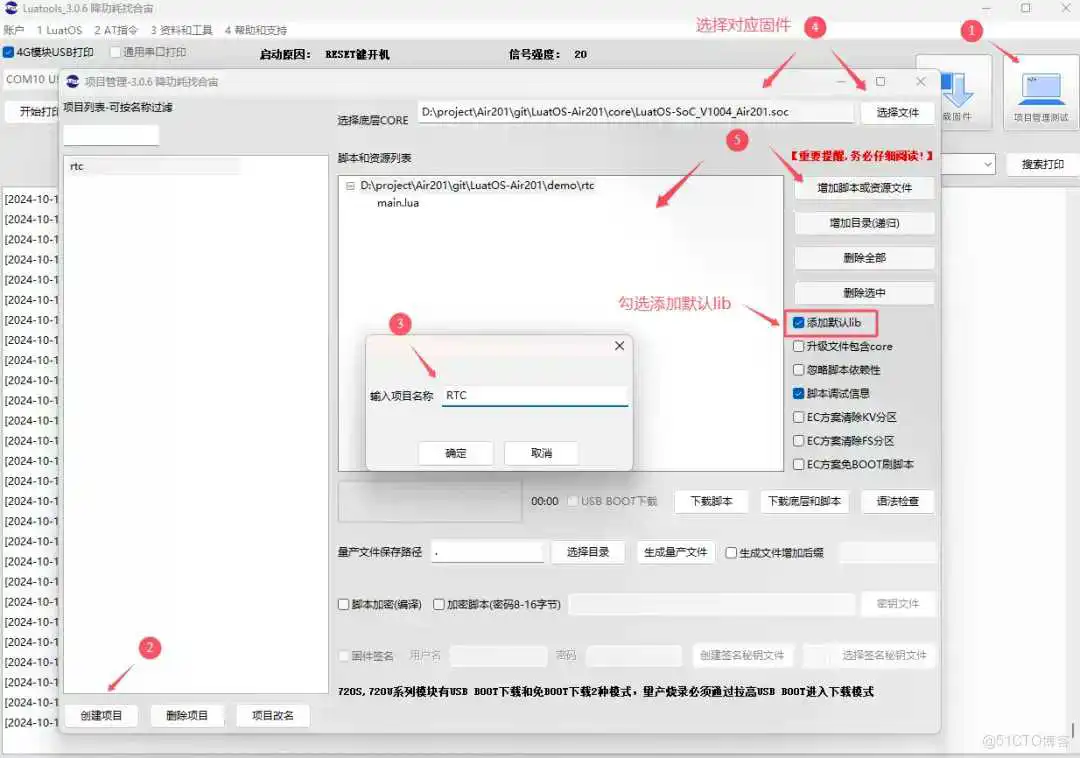Collapse the rtc folder in the resource tree
The image size is (1080, 758).
point(352,185)
